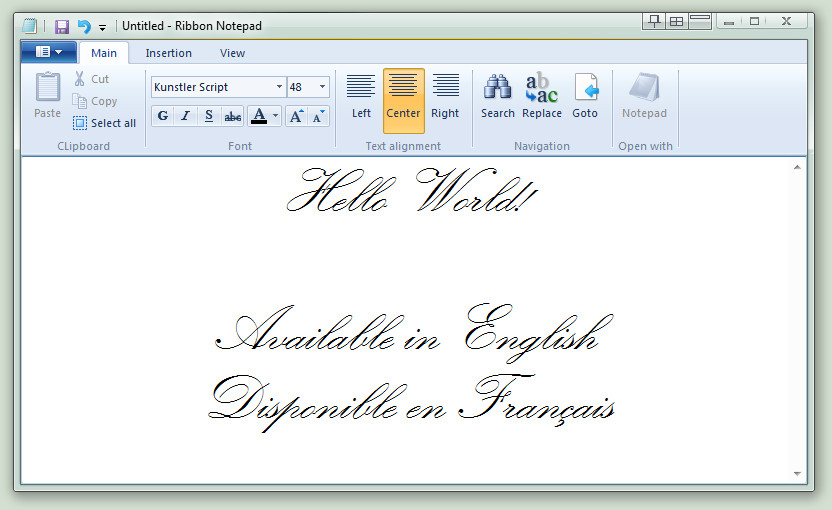This screenshot has height=510, width=832.
Task: Decrease the font size
Action: 318,116
